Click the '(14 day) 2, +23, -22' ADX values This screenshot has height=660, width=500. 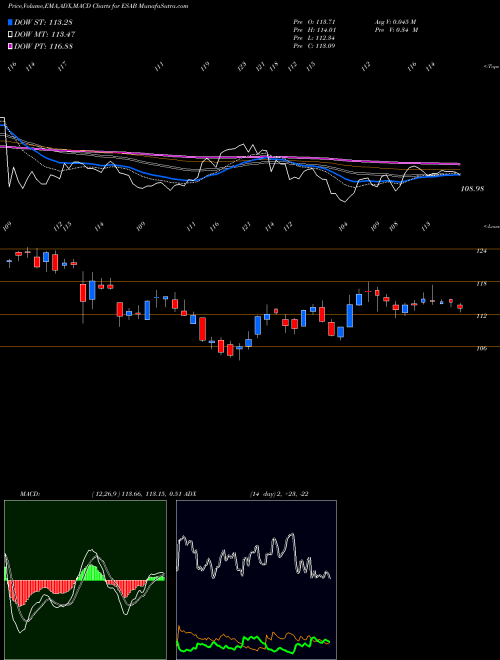tap(279, 494)
